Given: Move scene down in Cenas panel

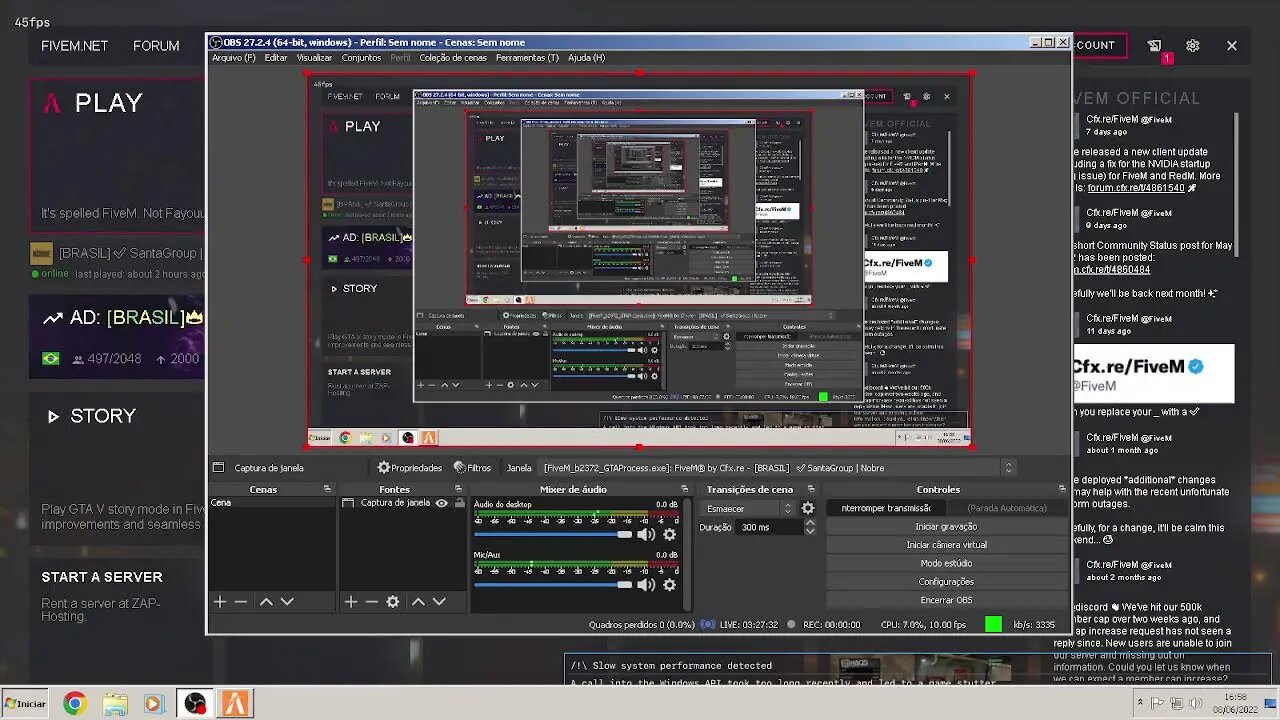Looking at the screenshot, I should point(287,601).
